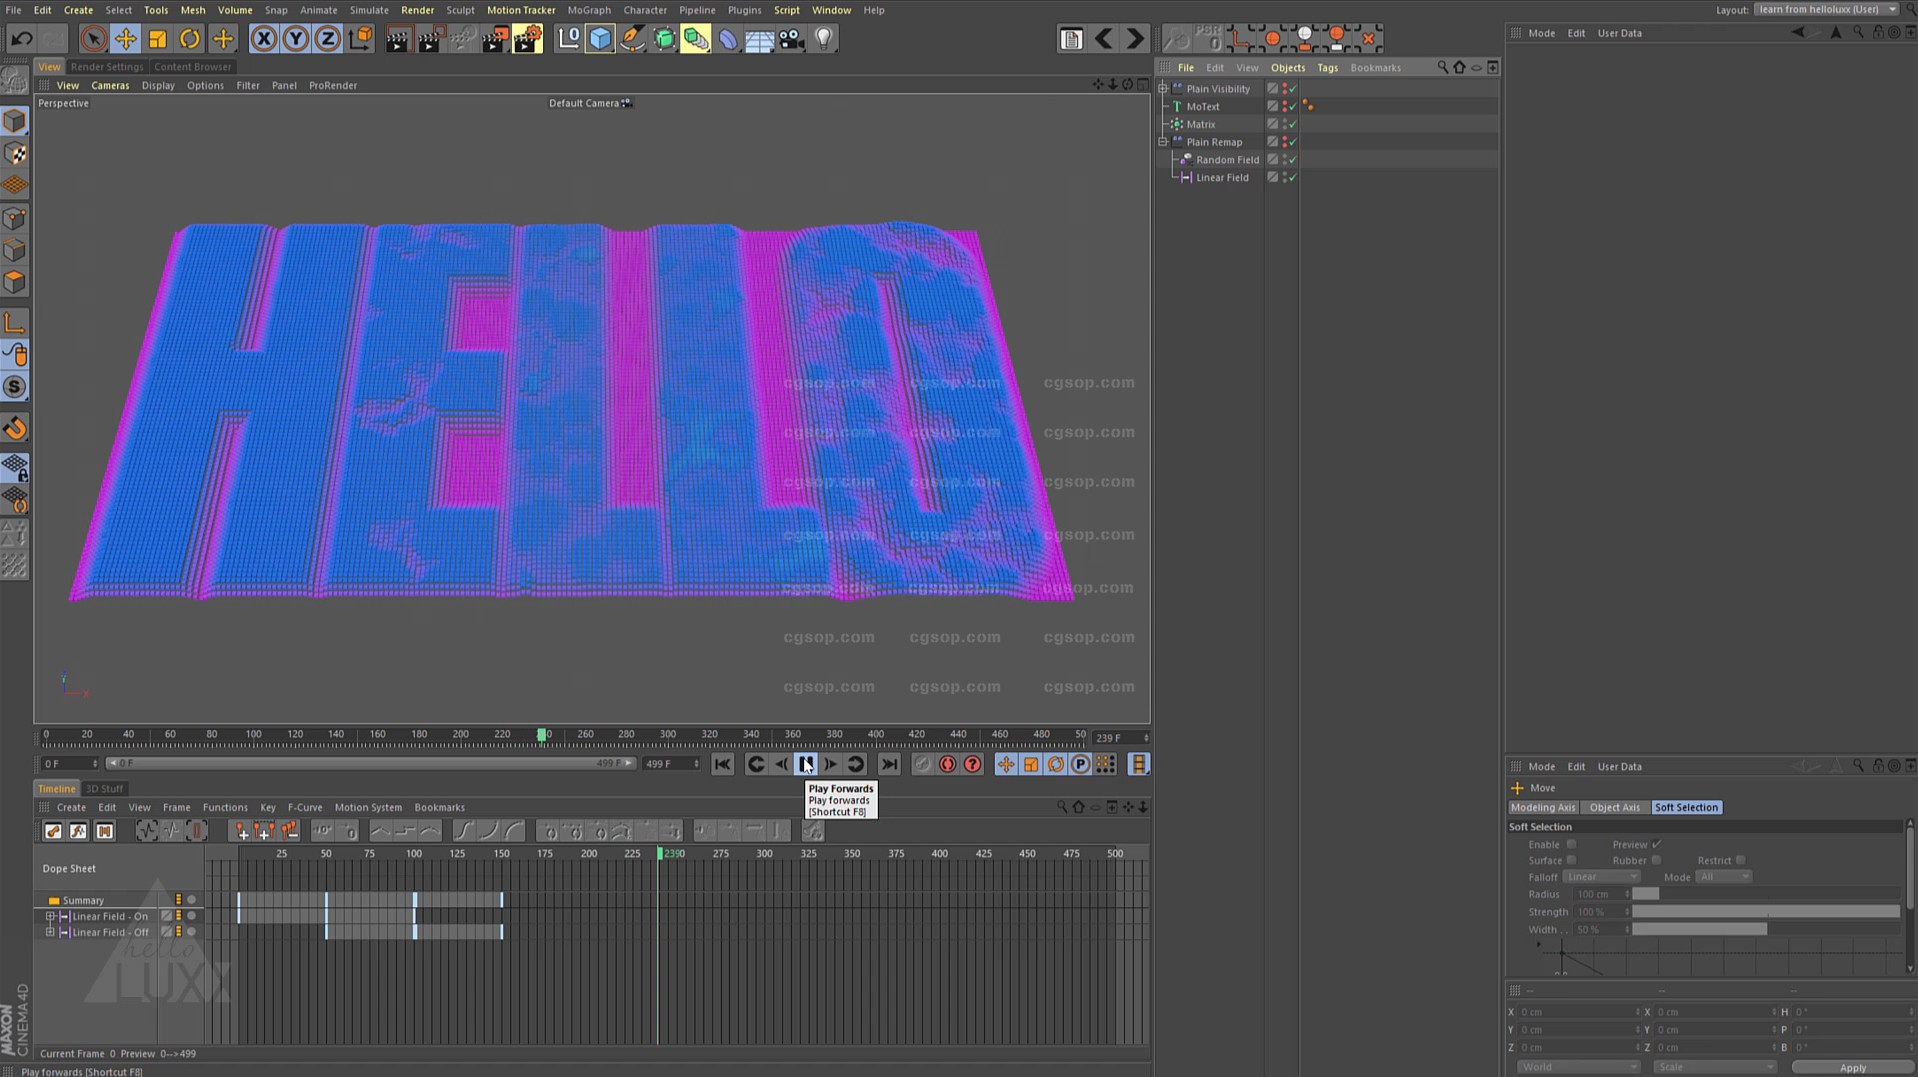The image size is (1918, 1077).
Task: Add a Cube primitive object
Action: pos(600,39)
